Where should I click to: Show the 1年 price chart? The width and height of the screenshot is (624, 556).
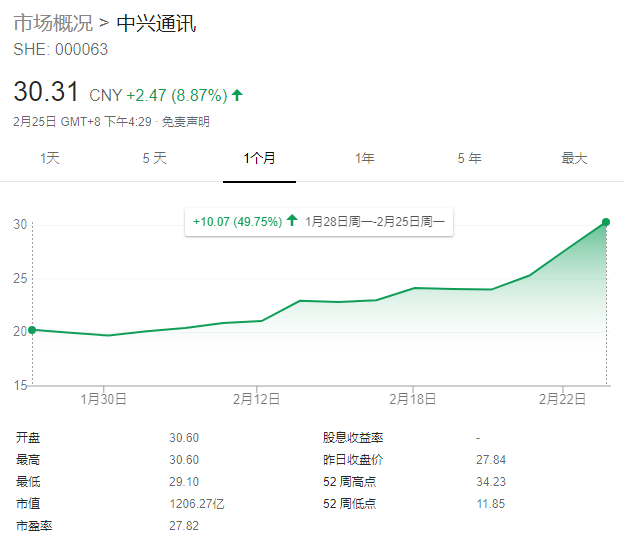(365, 158)
